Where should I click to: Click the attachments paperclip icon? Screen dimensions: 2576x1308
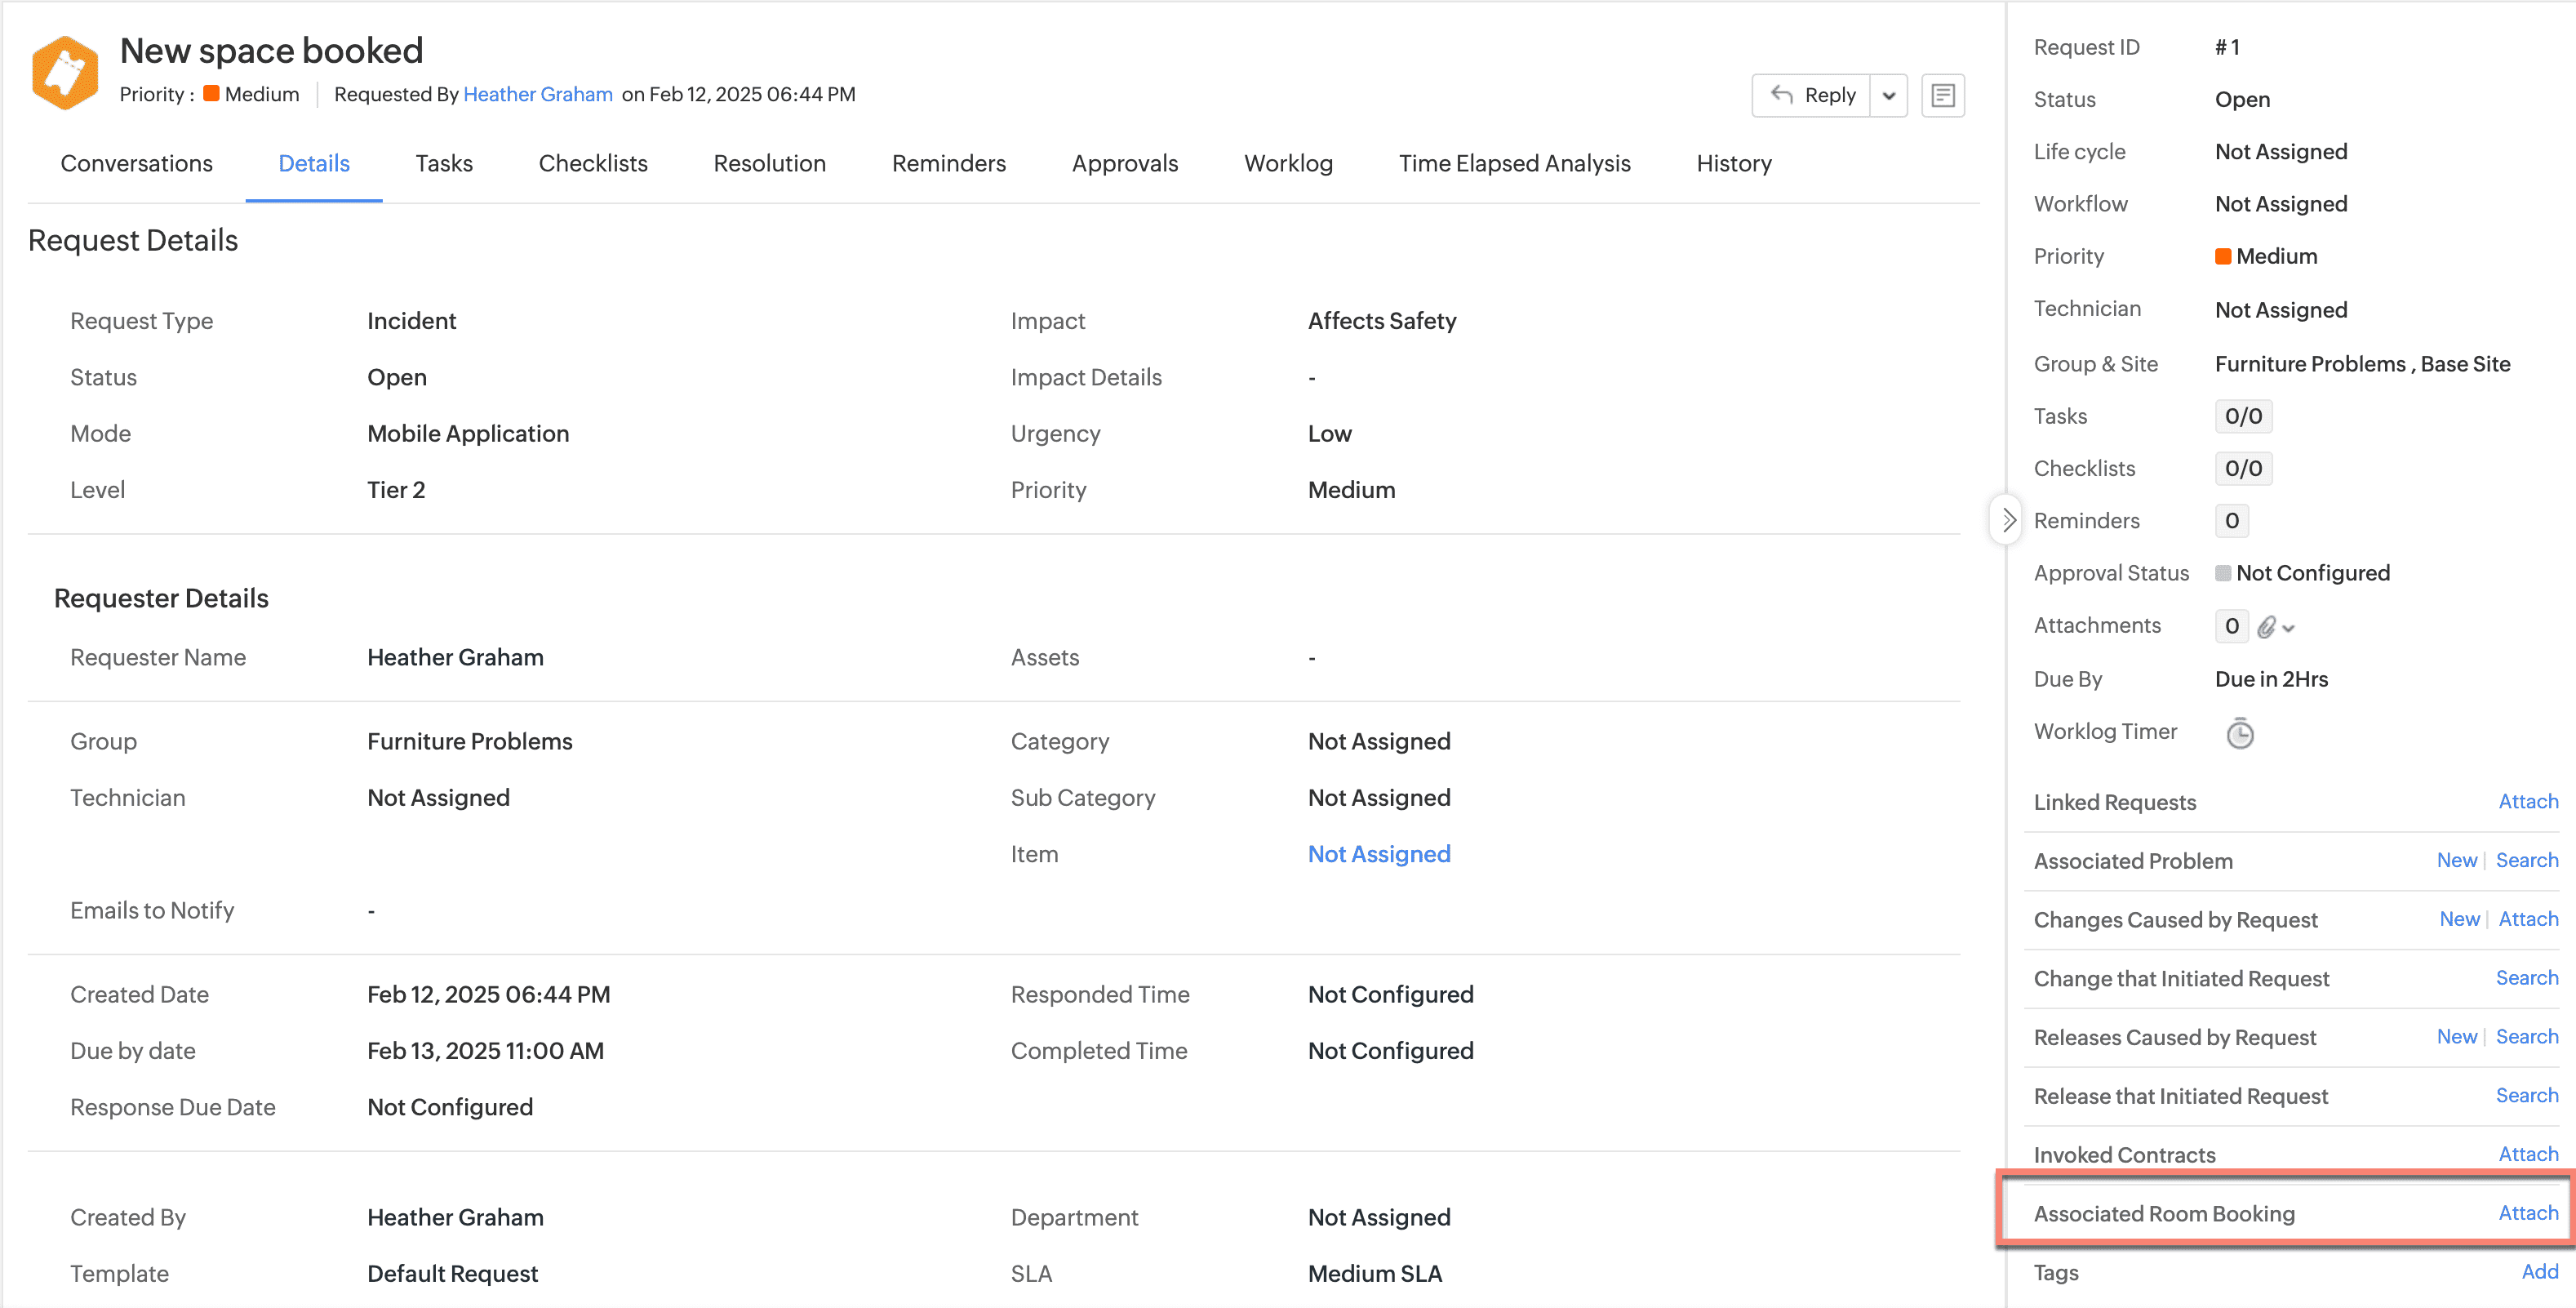coord(2266,627)
